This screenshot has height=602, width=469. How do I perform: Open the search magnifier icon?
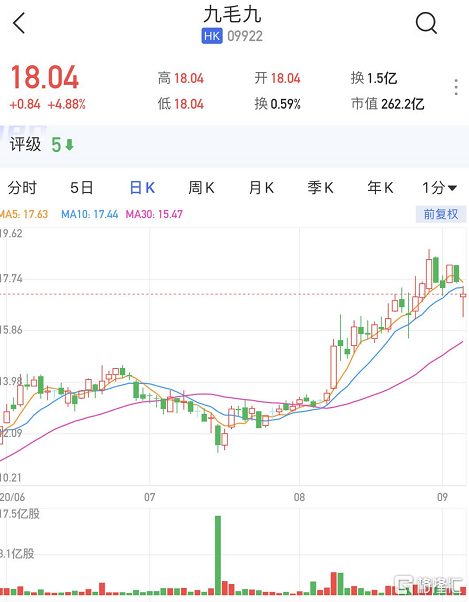[x=426, y=23]
